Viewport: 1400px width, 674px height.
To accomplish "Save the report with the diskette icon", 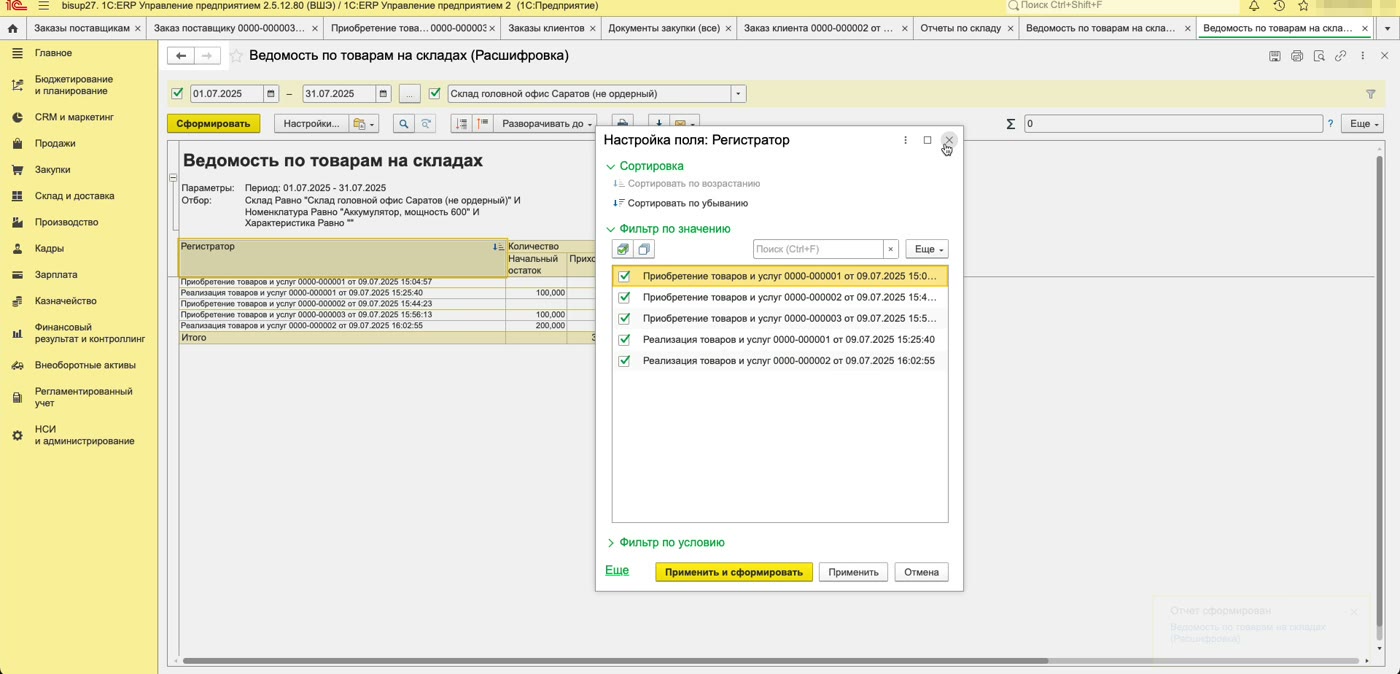I will coord(1275,56).
